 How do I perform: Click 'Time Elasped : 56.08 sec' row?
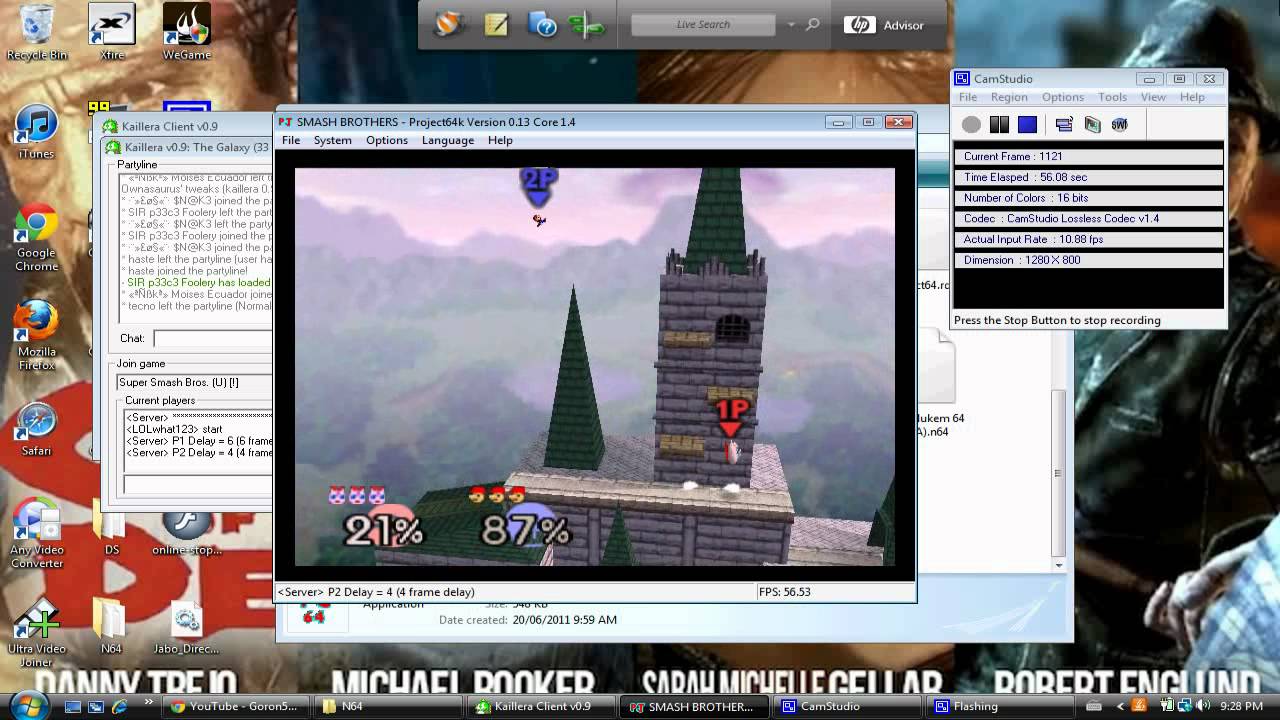(x=1088, y=177)
